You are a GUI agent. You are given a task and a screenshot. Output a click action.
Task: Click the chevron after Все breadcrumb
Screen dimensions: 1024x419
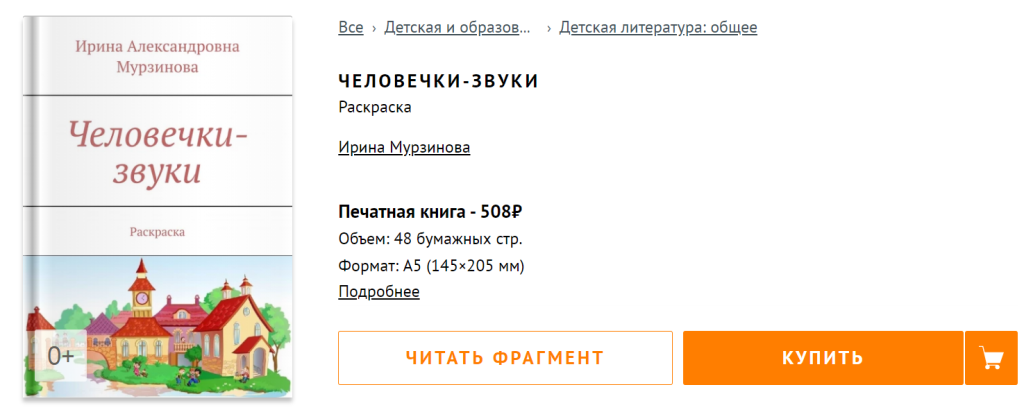[374, 28]
